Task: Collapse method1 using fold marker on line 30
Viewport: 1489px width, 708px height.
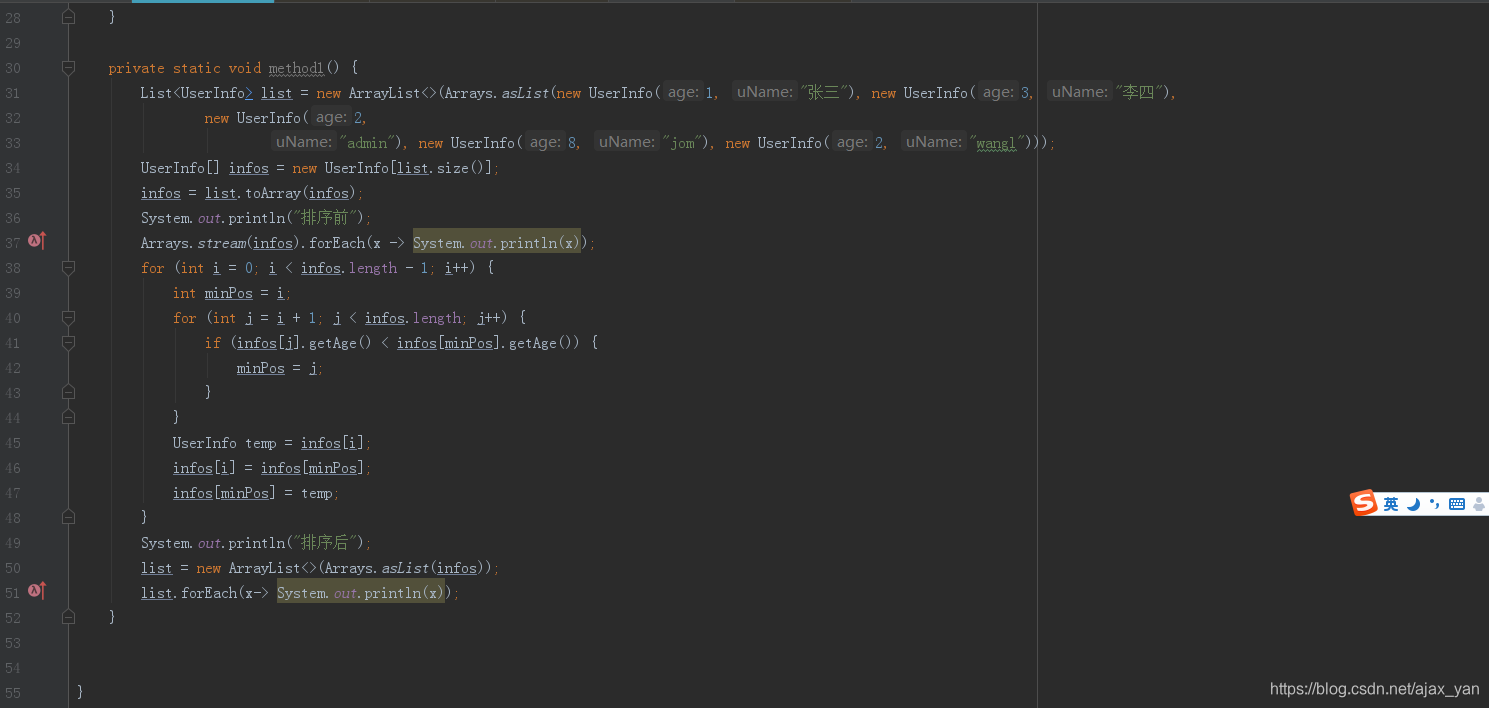Action: point(68,67)
